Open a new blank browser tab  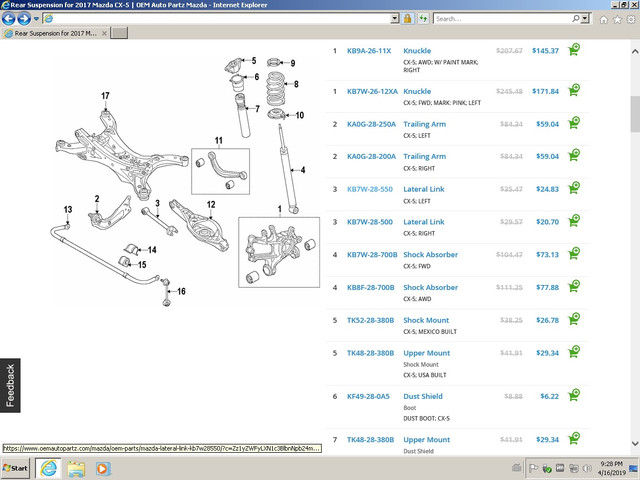[x=119, y=33]
